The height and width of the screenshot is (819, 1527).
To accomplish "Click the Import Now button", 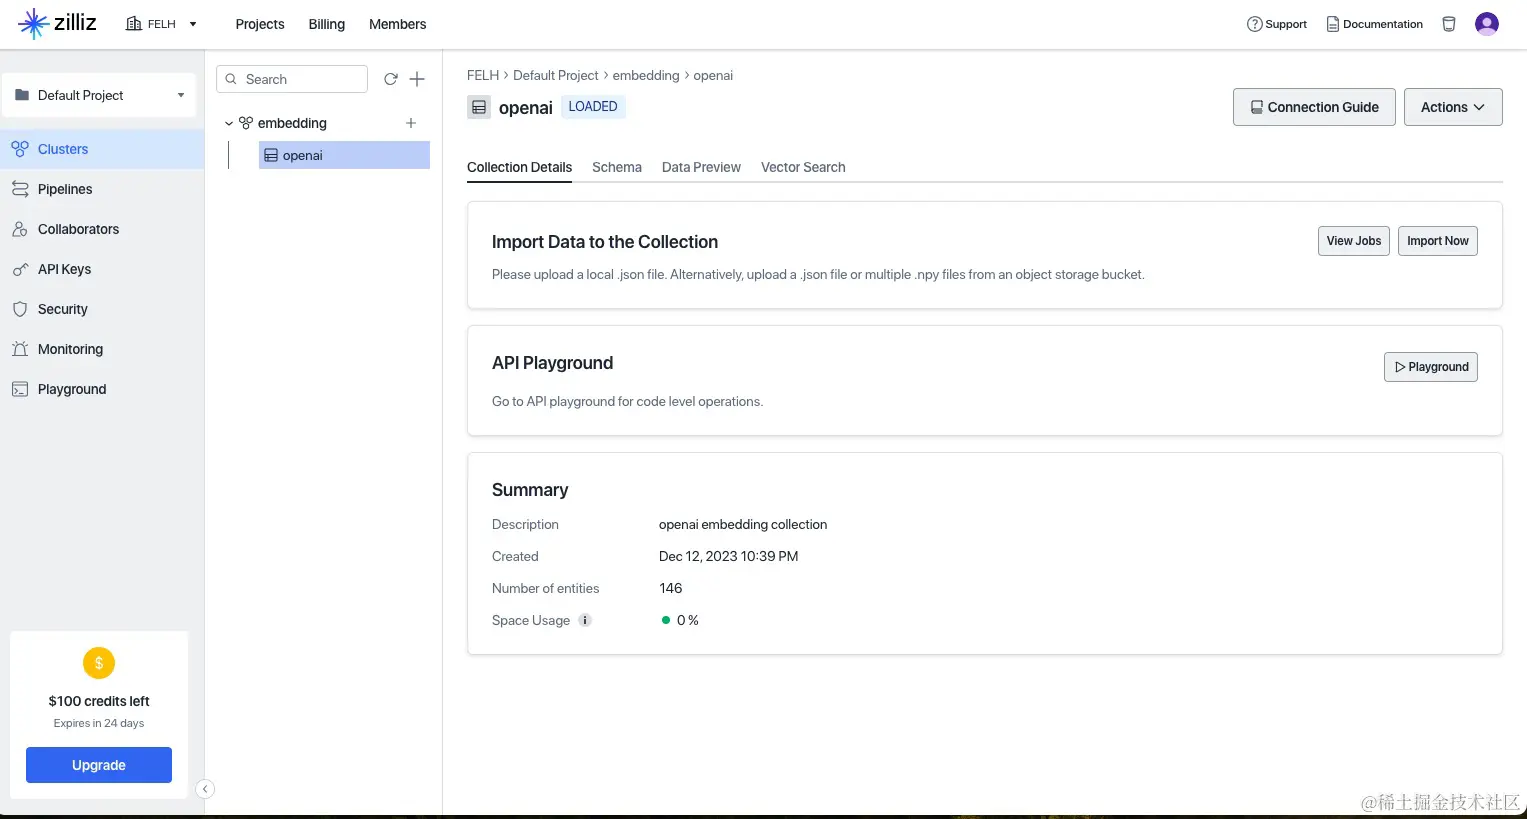I will coord(1437,241).
